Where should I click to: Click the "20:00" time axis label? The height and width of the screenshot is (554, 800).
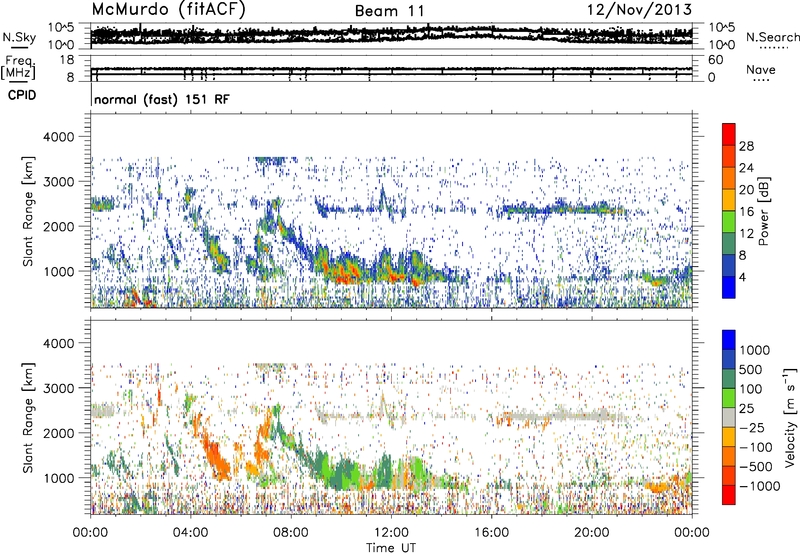click(x=592, y=533)
